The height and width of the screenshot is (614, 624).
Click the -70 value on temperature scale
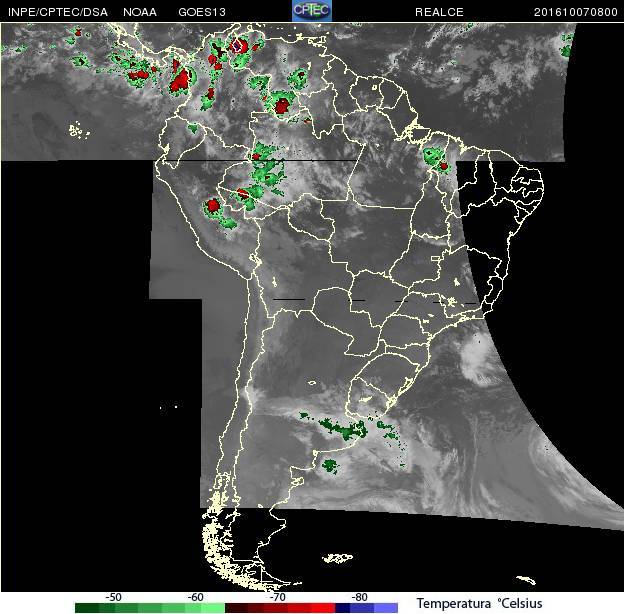[x=277, y=597]
